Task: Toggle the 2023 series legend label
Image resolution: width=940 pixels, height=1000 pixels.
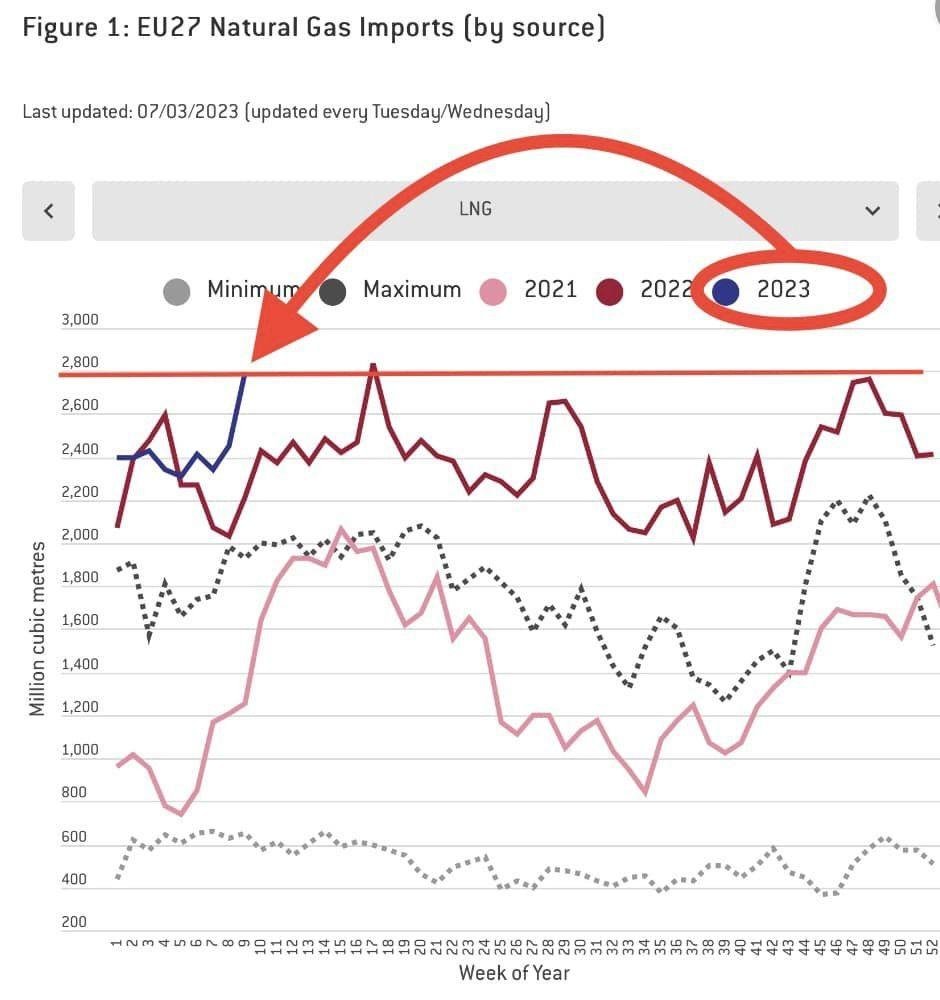Action: click(x=783, y=290)
